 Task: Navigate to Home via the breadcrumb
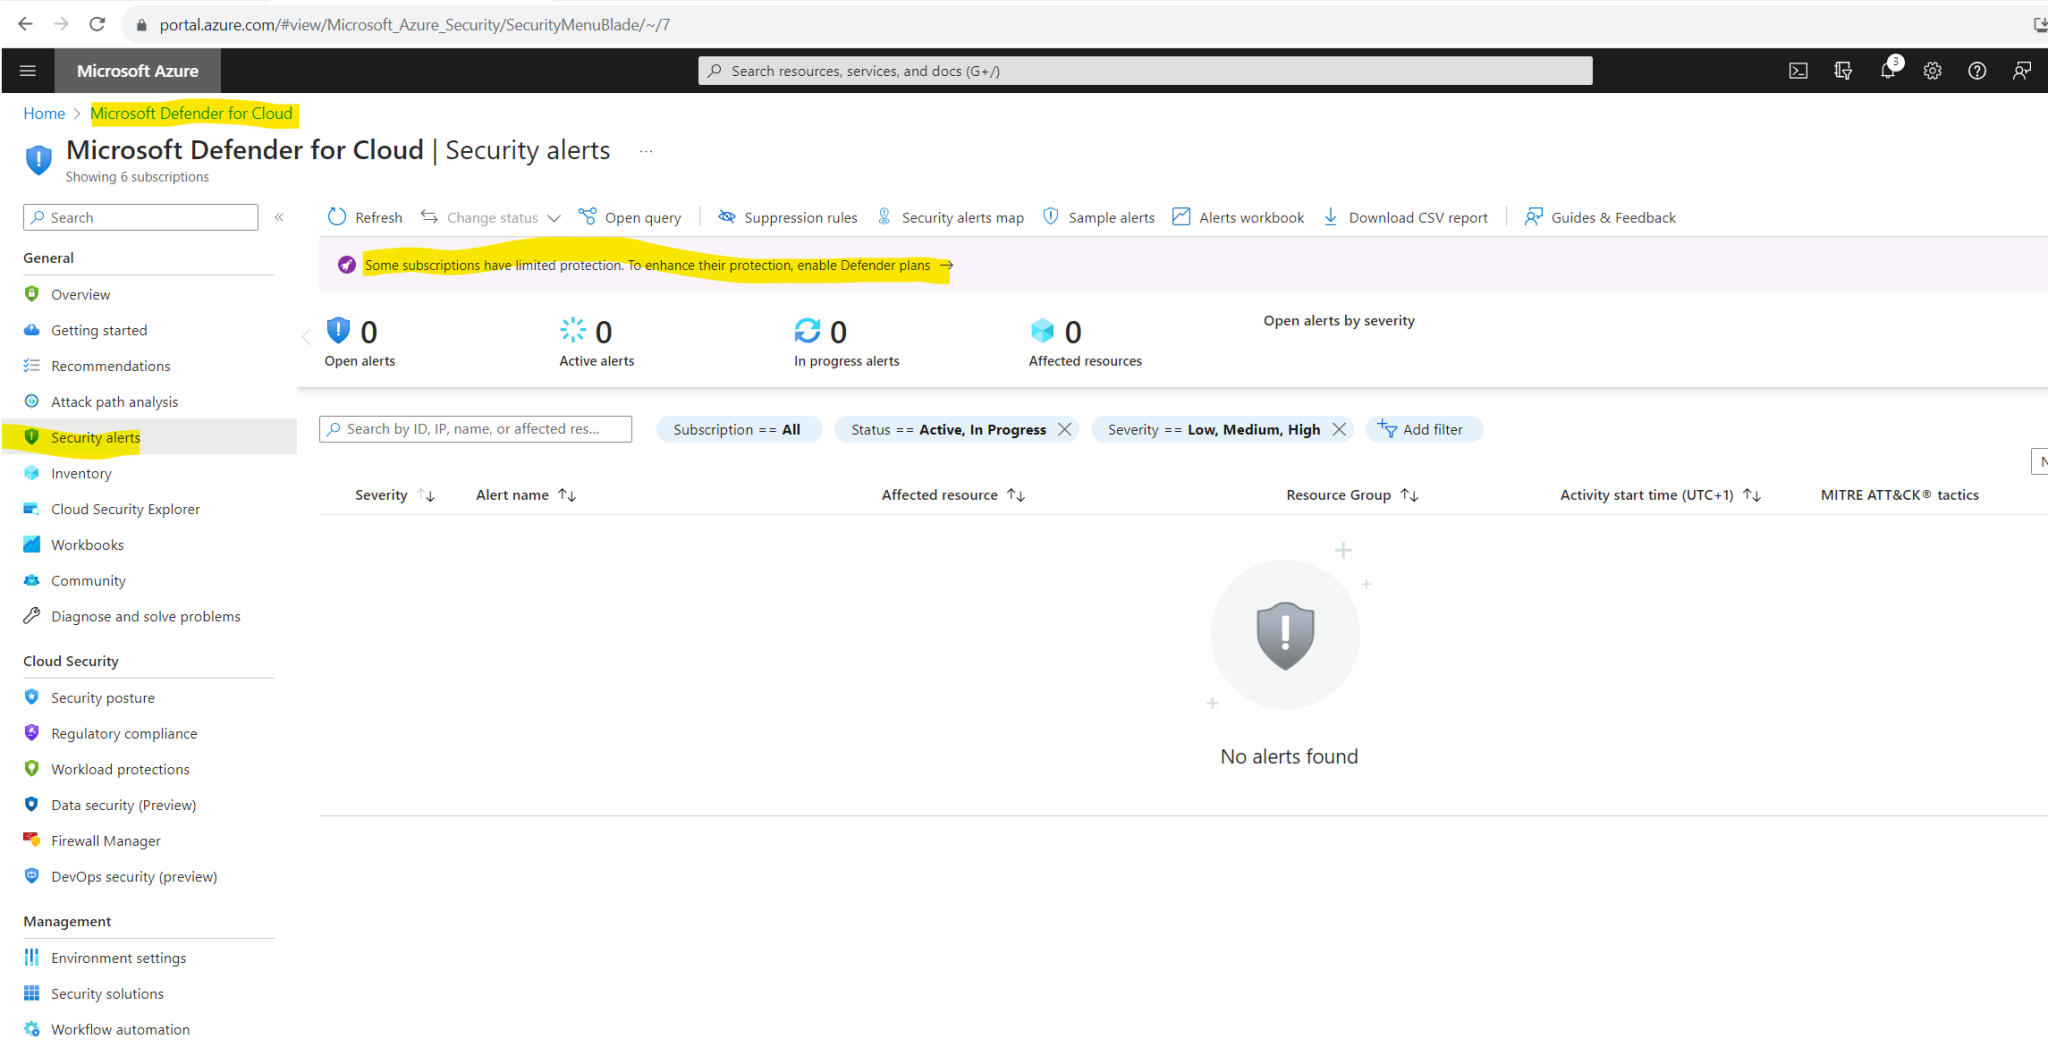43,113
